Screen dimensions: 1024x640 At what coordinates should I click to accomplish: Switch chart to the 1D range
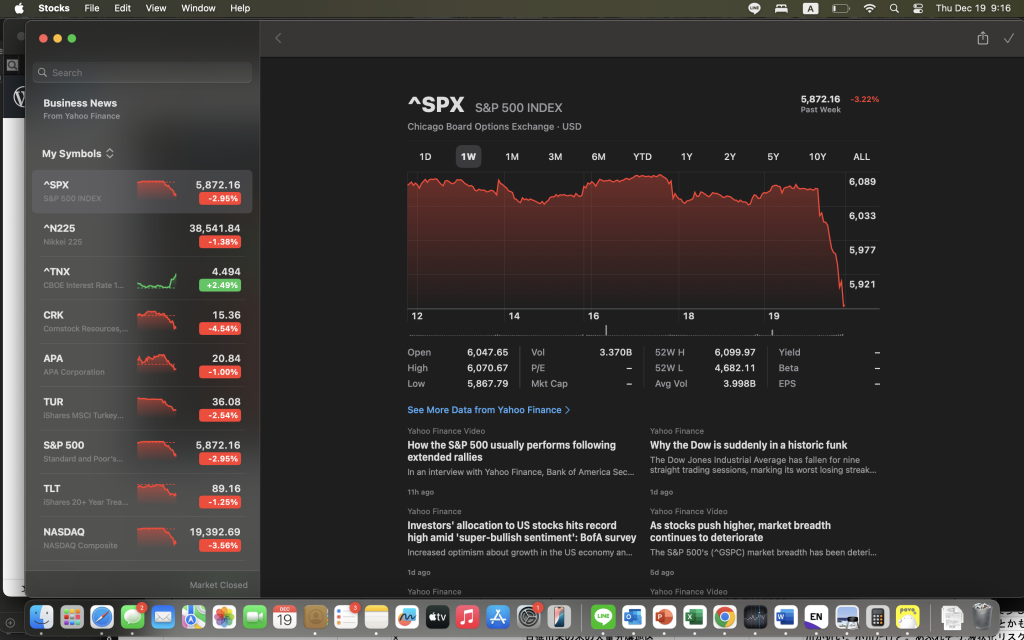(425, 157)
